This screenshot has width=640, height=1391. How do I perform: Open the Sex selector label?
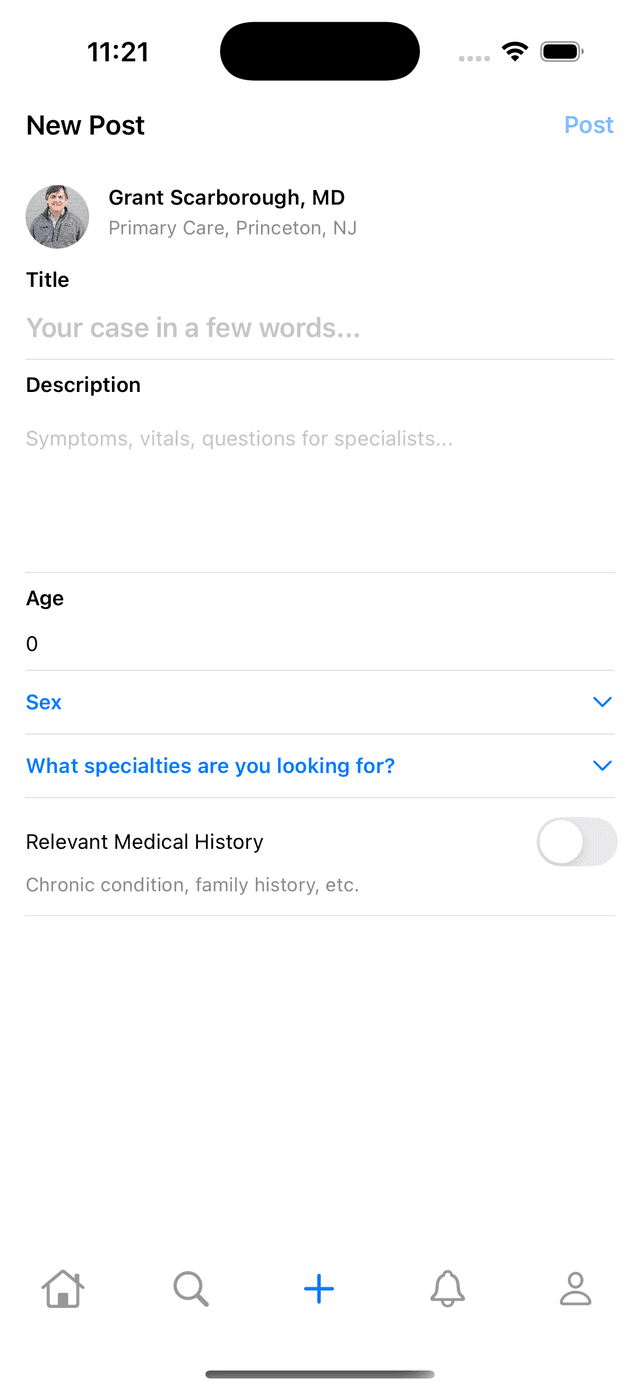44,702
